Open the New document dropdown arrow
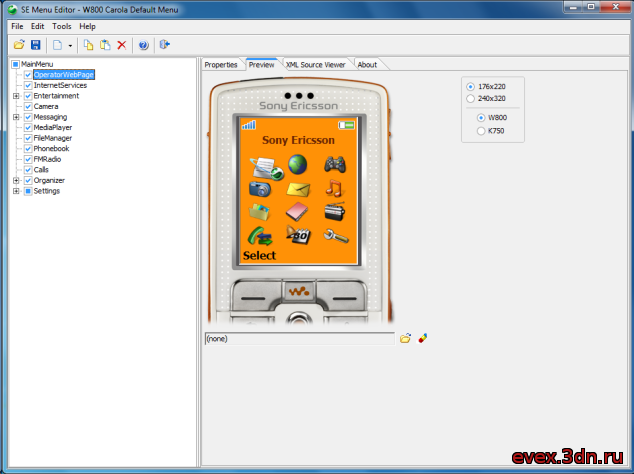Screen dimensions: 634x474 click(70, 46)
